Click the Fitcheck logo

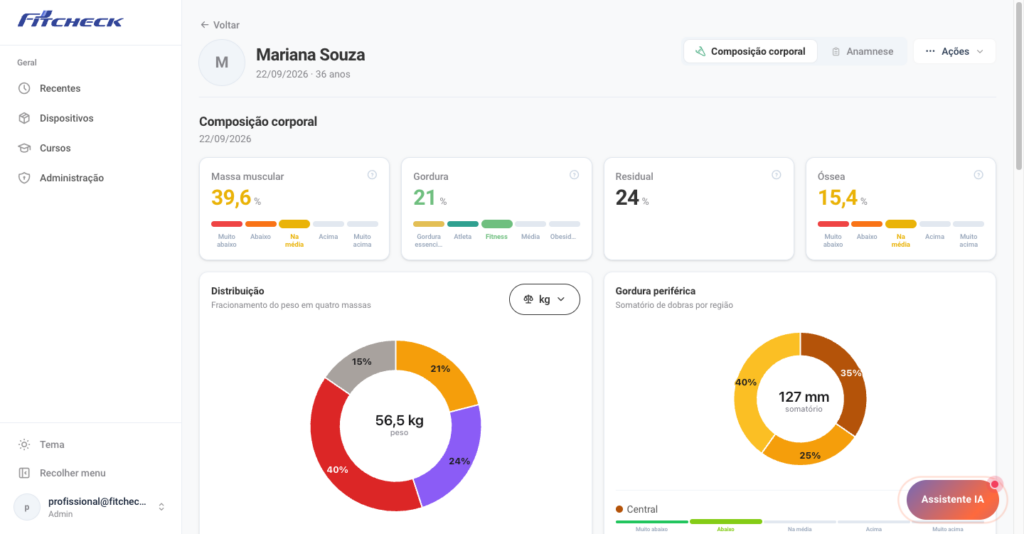point(71,20)
